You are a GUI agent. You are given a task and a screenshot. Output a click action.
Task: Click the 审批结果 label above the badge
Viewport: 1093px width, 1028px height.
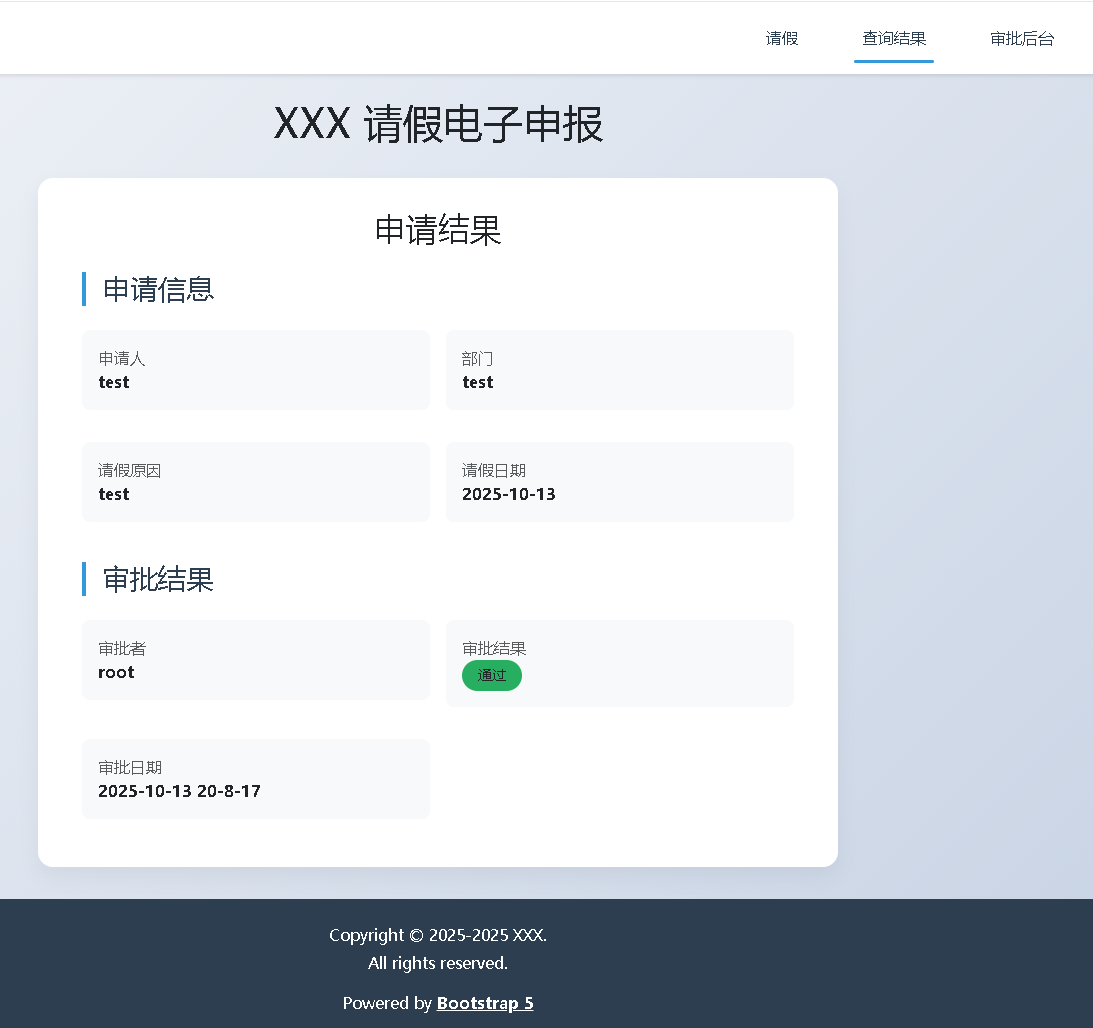pyautogui.click(x=493, y=648)
